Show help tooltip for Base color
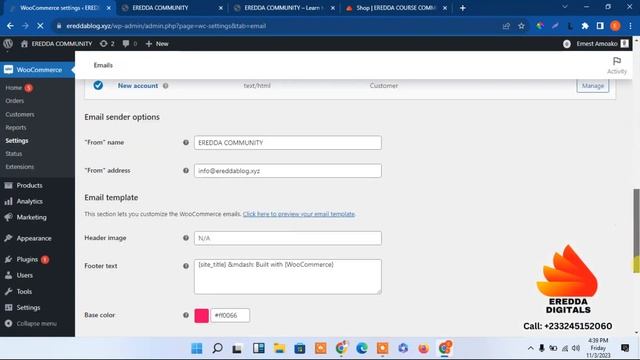 pyautogui.click(x=186, y=315)
